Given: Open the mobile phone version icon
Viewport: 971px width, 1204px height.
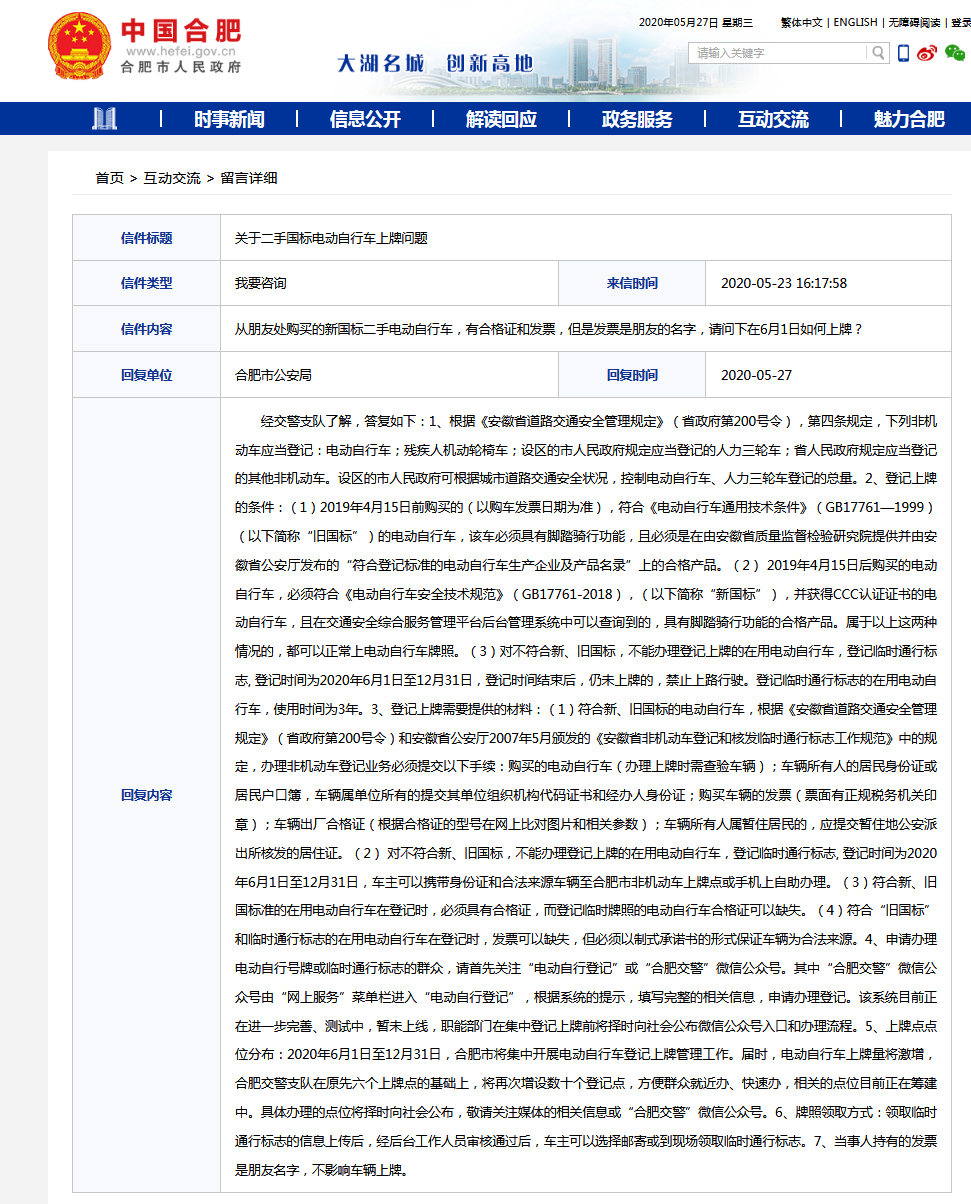Looking at the screenshot, I should coord(903,53).
